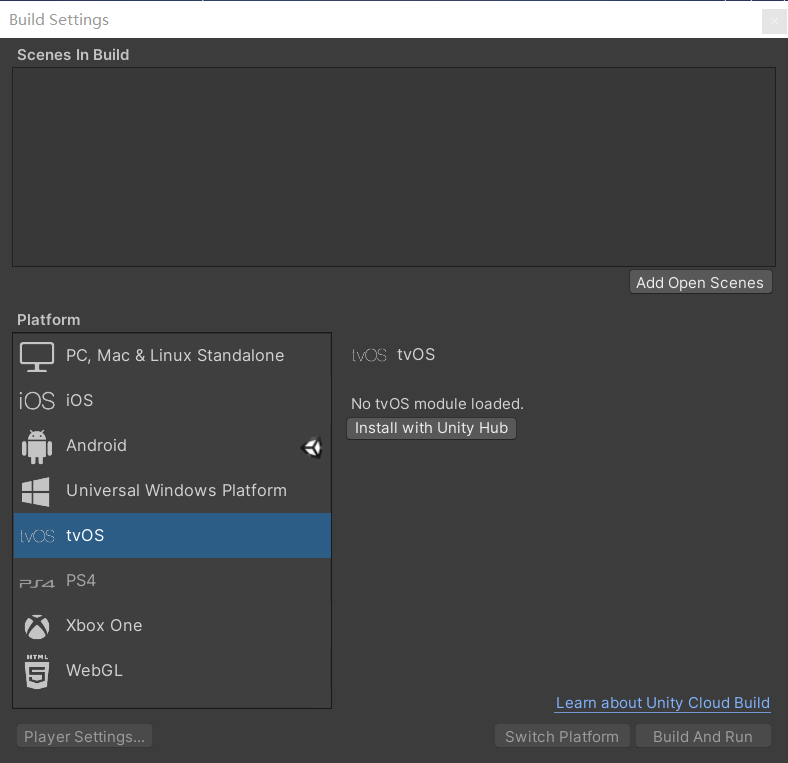Click the tvOS icon in details header
The width and height of the screenshot is (788, 763).
[x=369, y=355]
